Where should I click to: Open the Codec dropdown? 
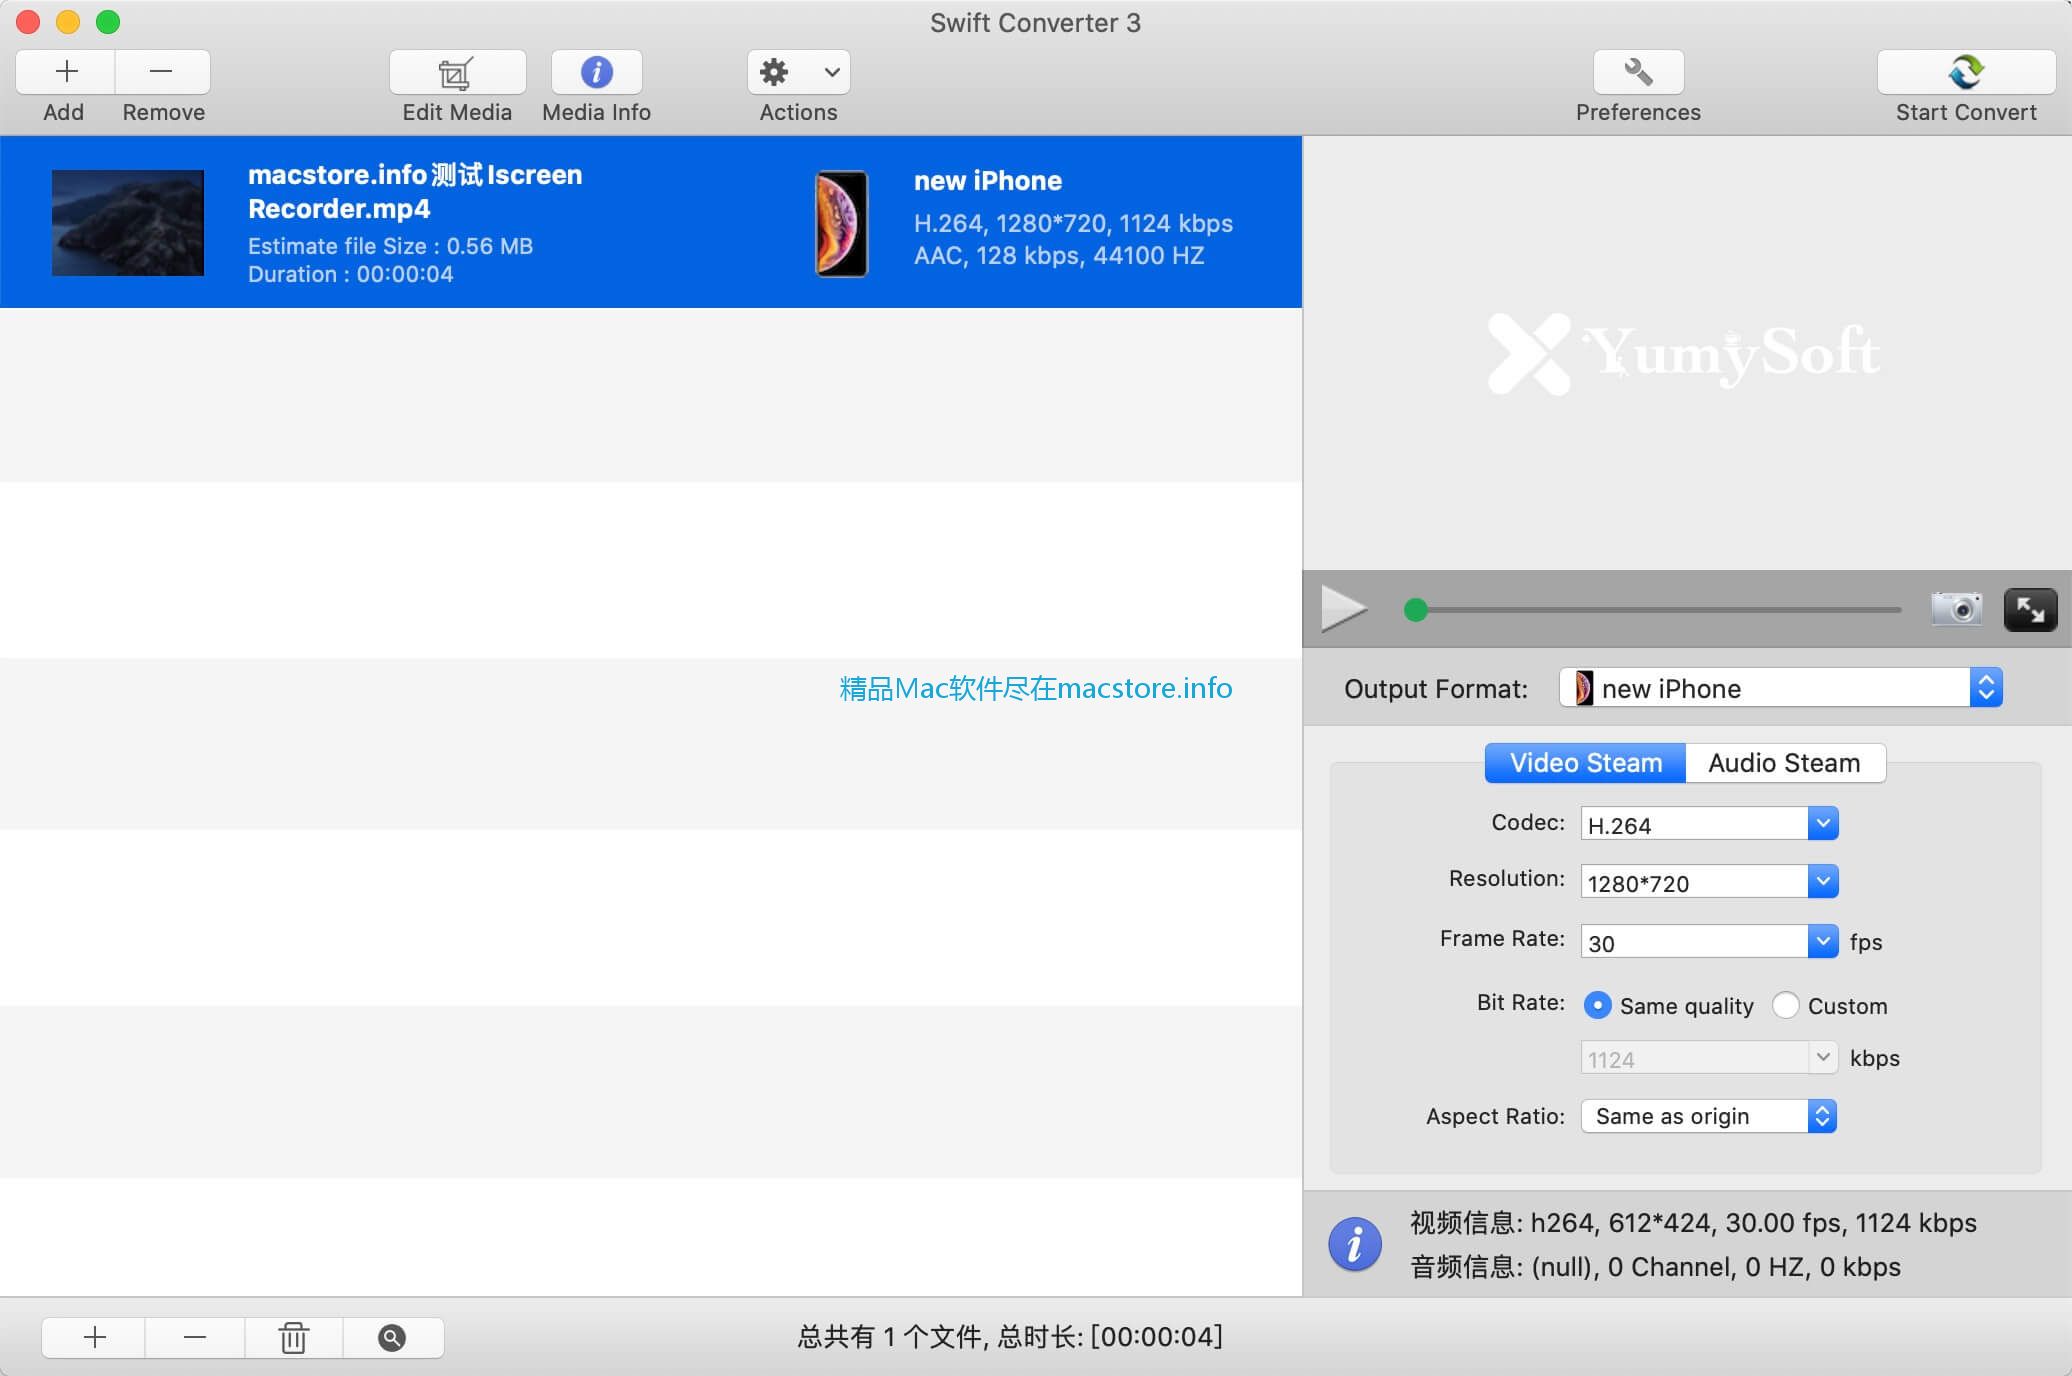[1823, 822]
